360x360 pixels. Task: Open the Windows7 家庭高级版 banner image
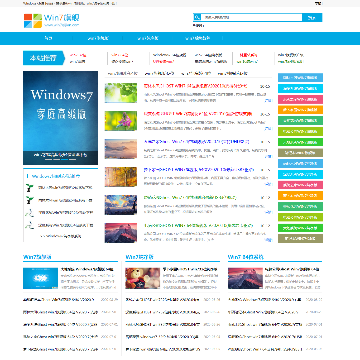click(60, 118)
